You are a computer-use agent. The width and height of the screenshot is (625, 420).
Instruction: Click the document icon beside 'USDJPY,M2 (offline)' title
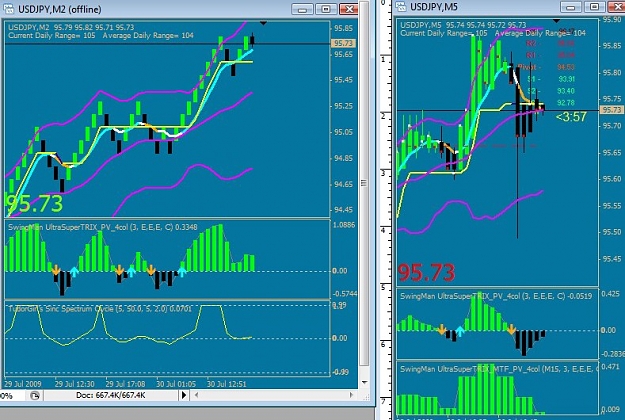coord(8,8)
